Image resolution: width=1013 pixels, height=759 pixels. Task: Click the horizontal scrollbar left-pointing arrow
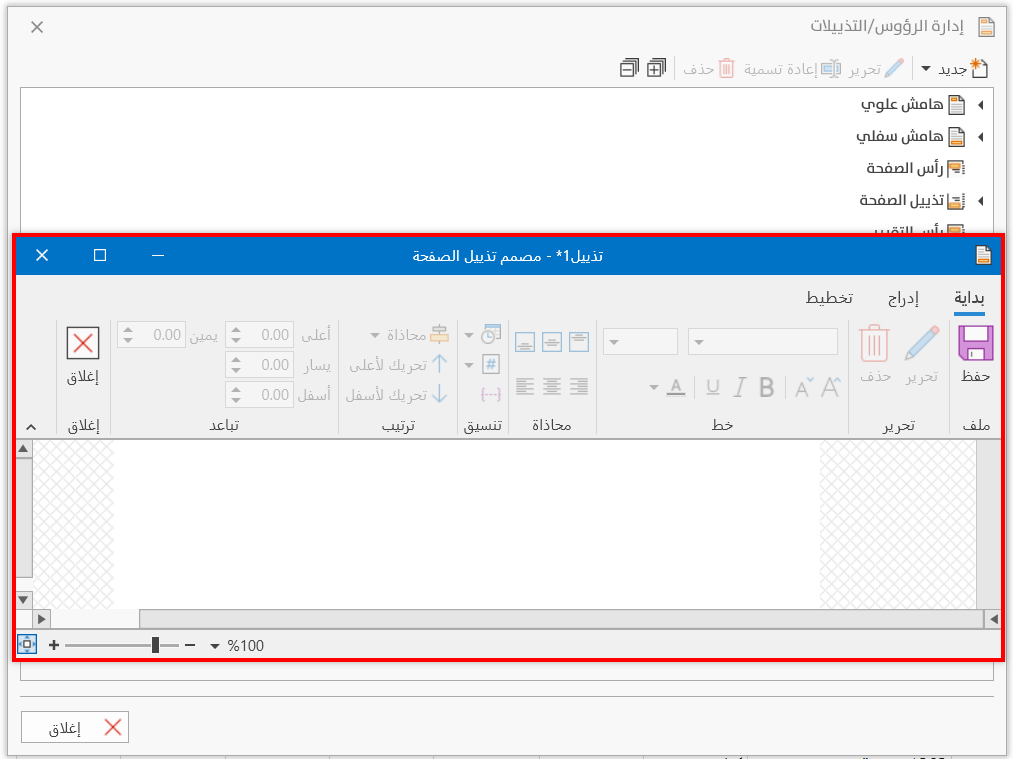(994, 619)
